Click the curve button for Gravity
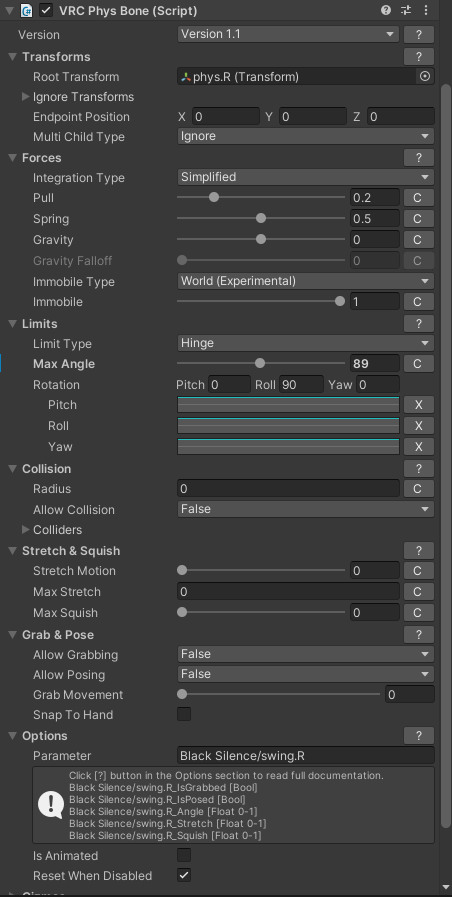 coord(419,240)
